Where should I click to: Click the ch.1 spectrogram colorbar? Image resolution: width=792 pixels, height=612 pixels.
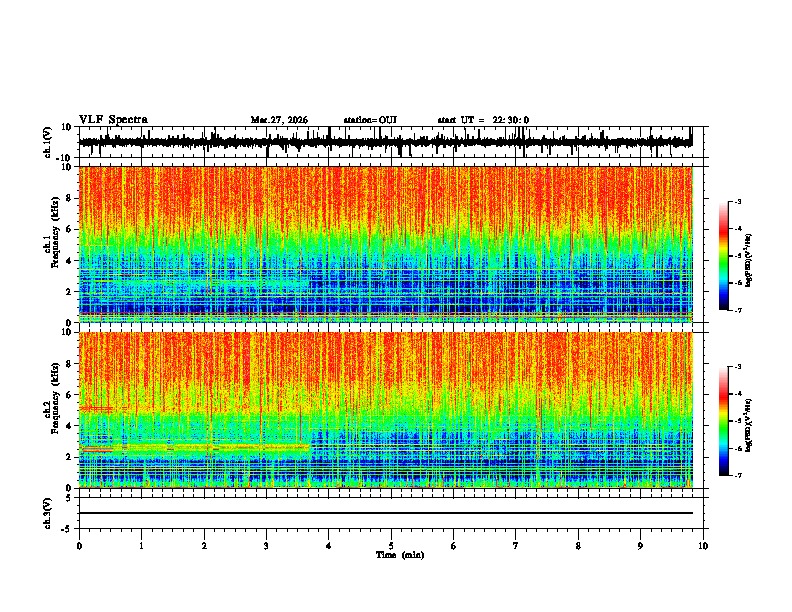[723, 256]
